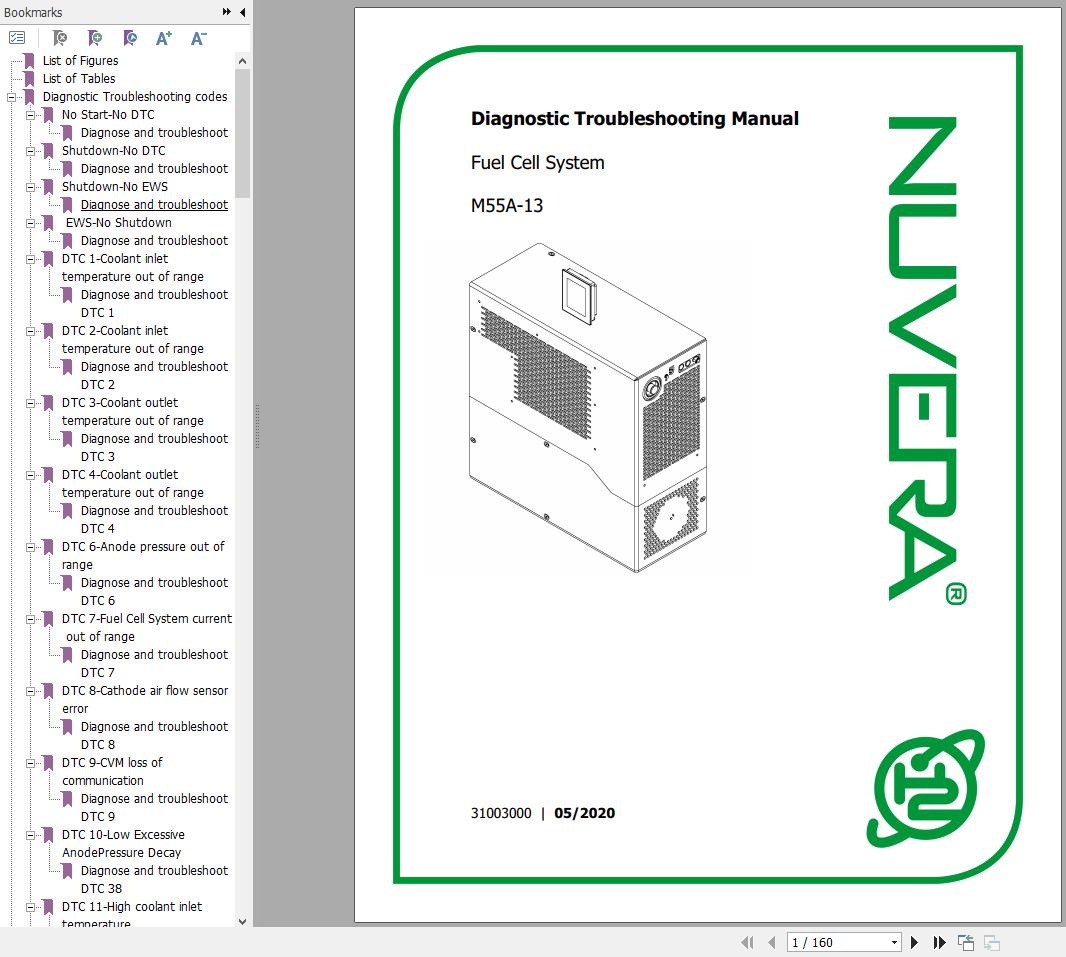
Task: Open the EWS-No Shutdown bookmark
Action: tap(118, 222)
